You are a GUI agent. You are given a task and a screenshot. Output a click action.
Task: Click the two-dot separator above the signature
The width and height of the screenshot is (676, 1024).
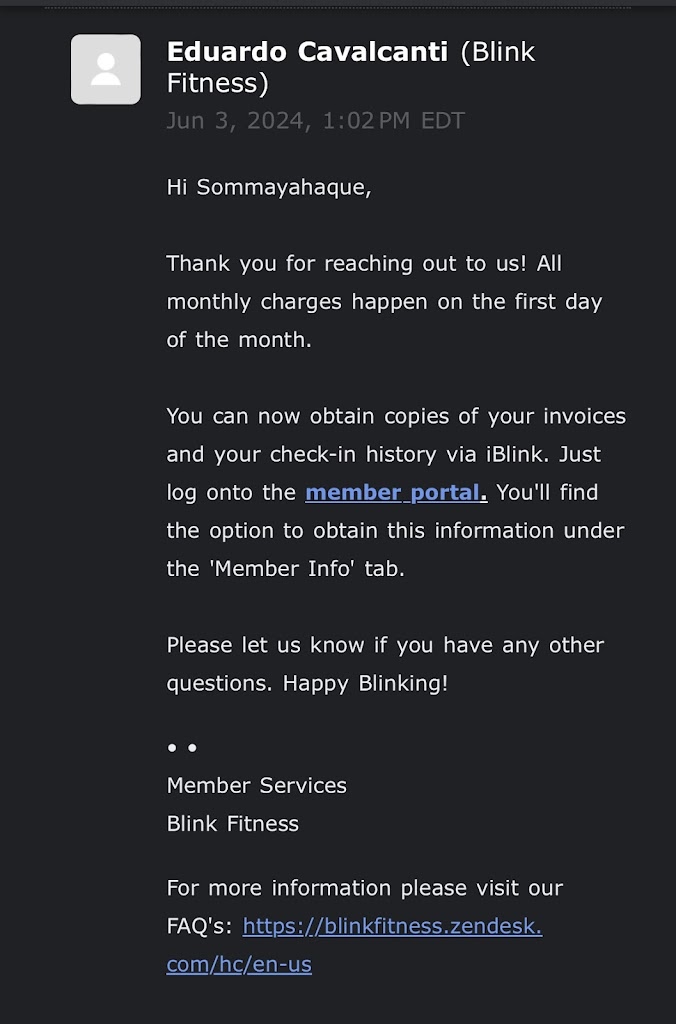point(182,747)
